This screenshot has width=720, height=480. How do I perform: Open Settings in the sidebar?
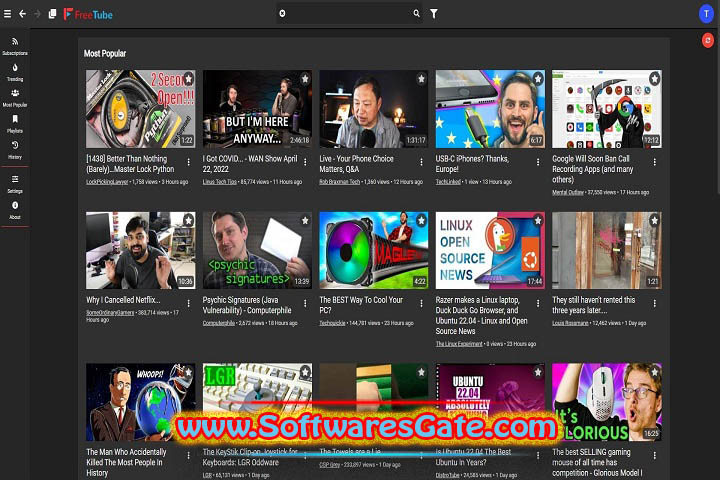point(15,184)
